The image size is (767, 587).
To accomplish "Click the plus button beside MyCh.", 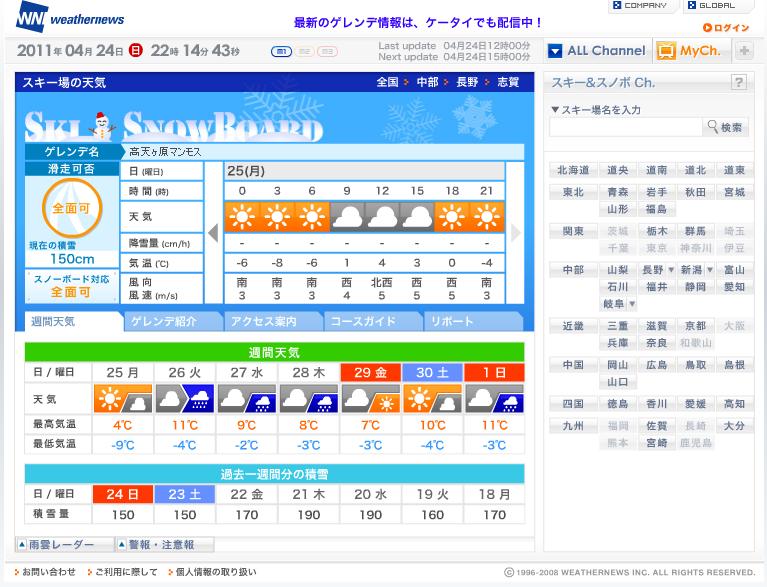I will [744, 51].
